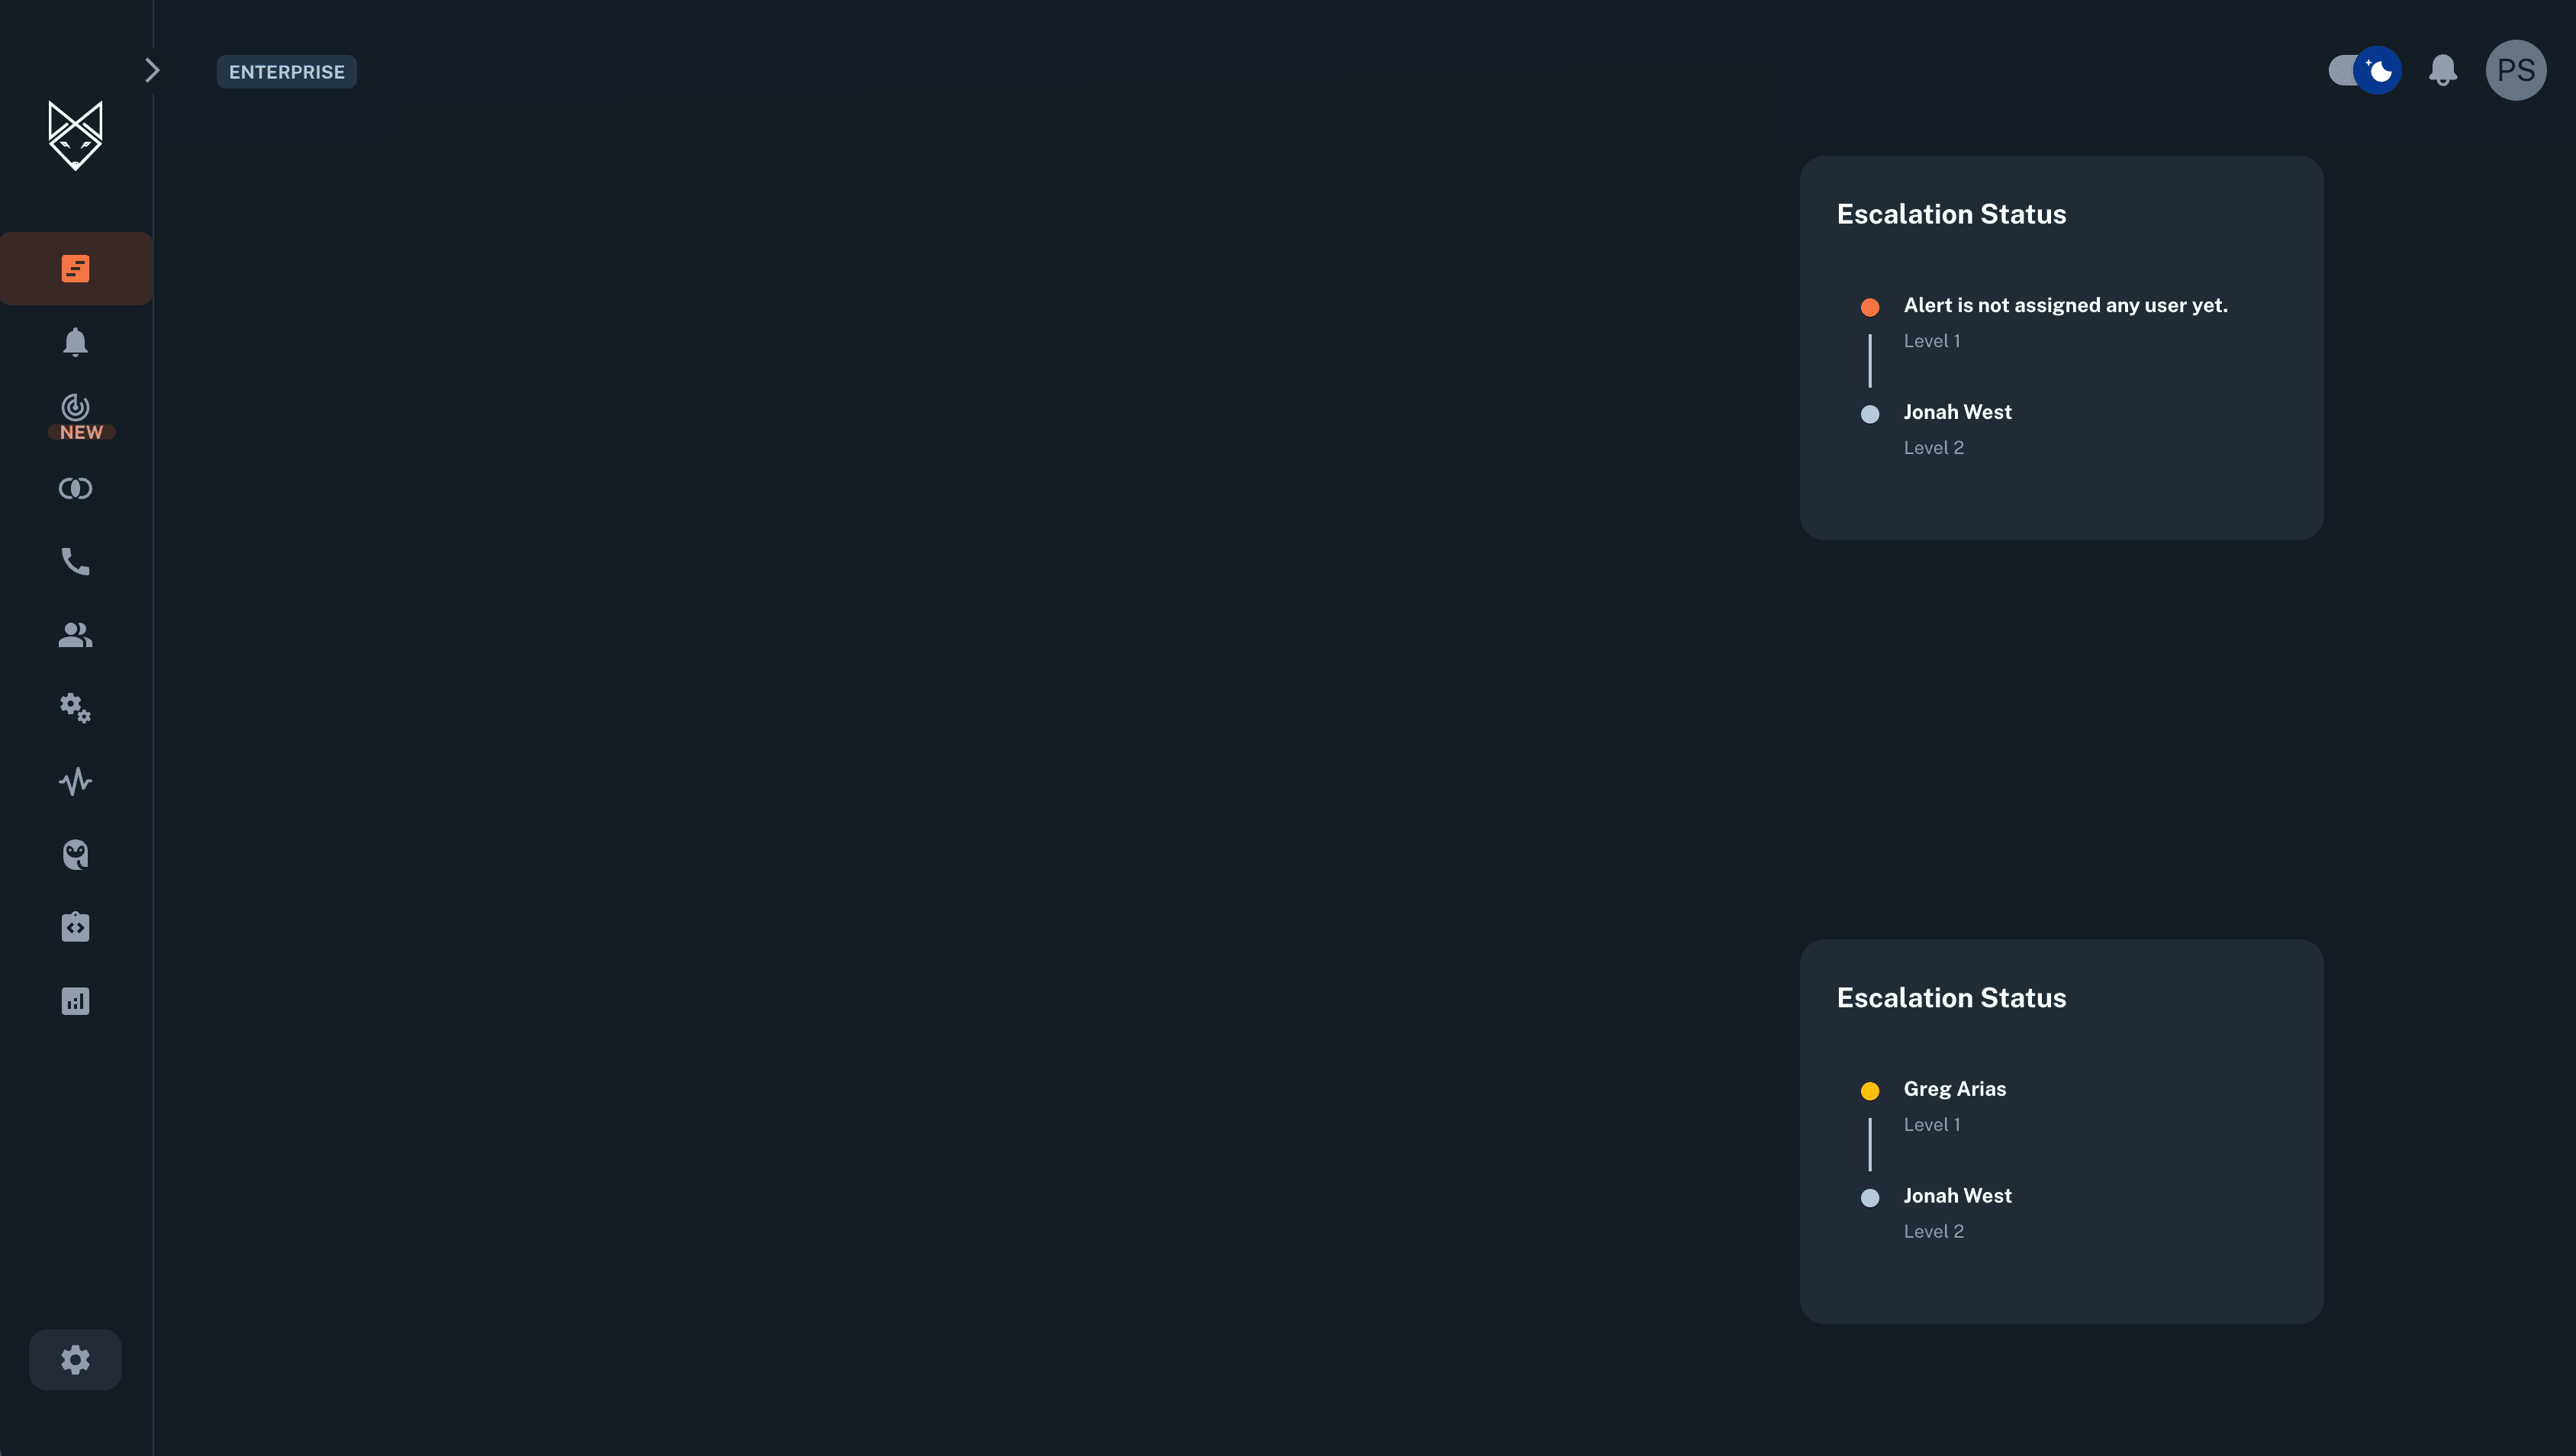This screenshot has width=2576, height=1456.
Task: Open the incidents list icon in sidebar
Action: [76, 268]
